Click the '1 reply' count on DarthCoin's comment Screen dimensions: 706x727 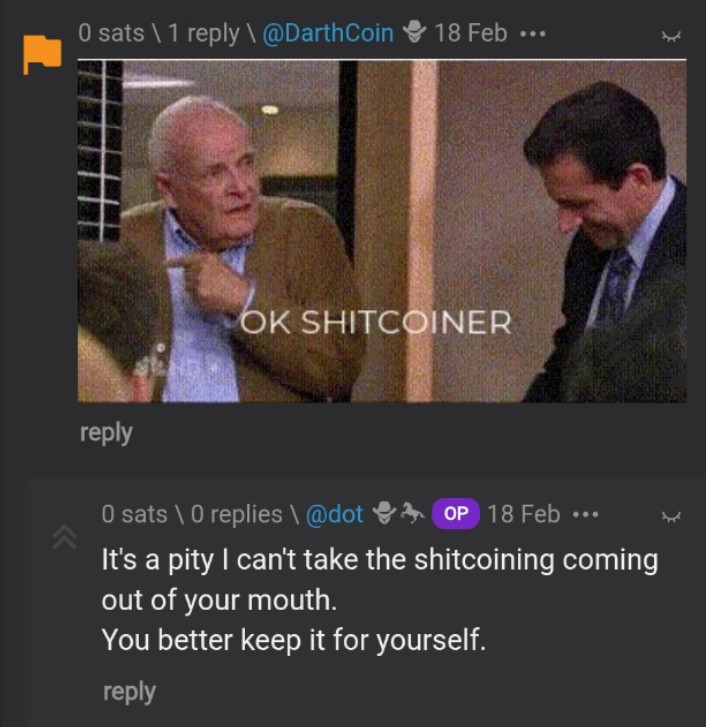tap(204, 33)
